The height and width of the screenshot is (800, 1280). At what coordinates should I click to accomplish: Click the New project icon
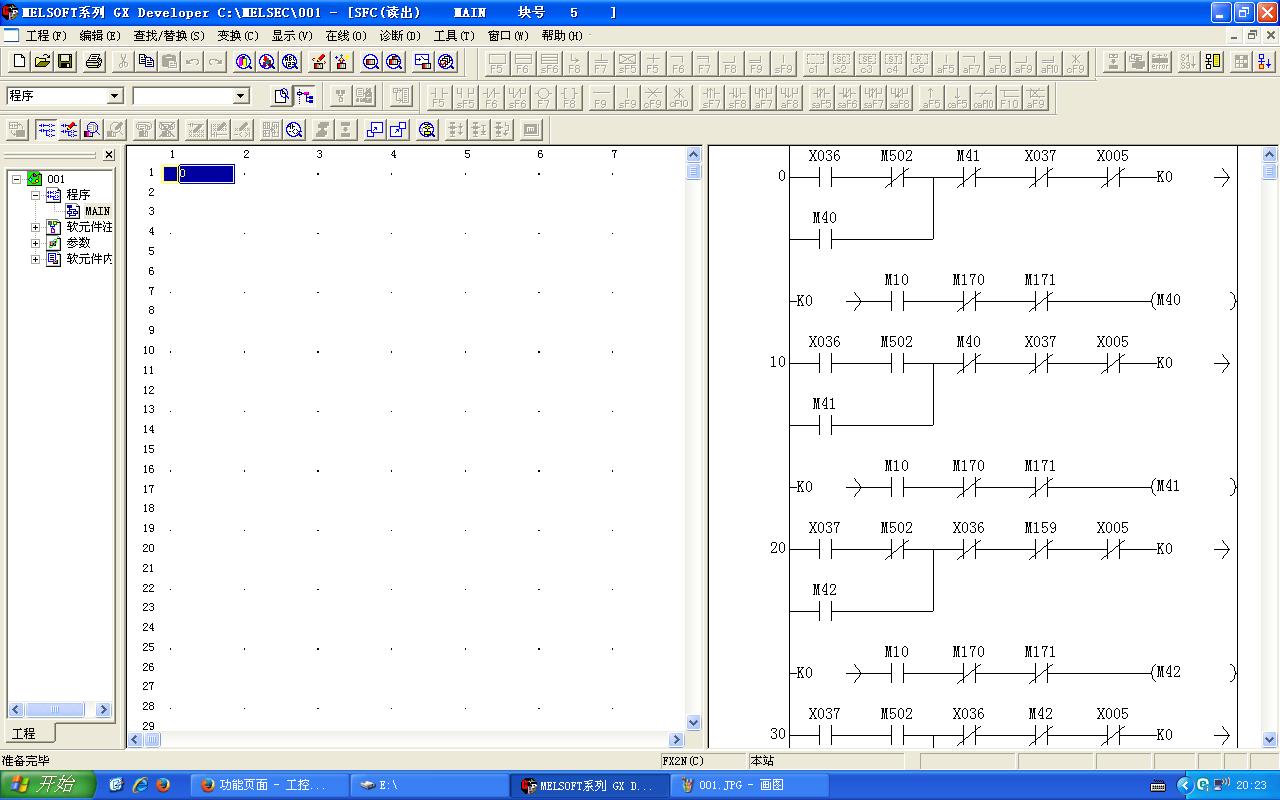(x=19, y=62)
